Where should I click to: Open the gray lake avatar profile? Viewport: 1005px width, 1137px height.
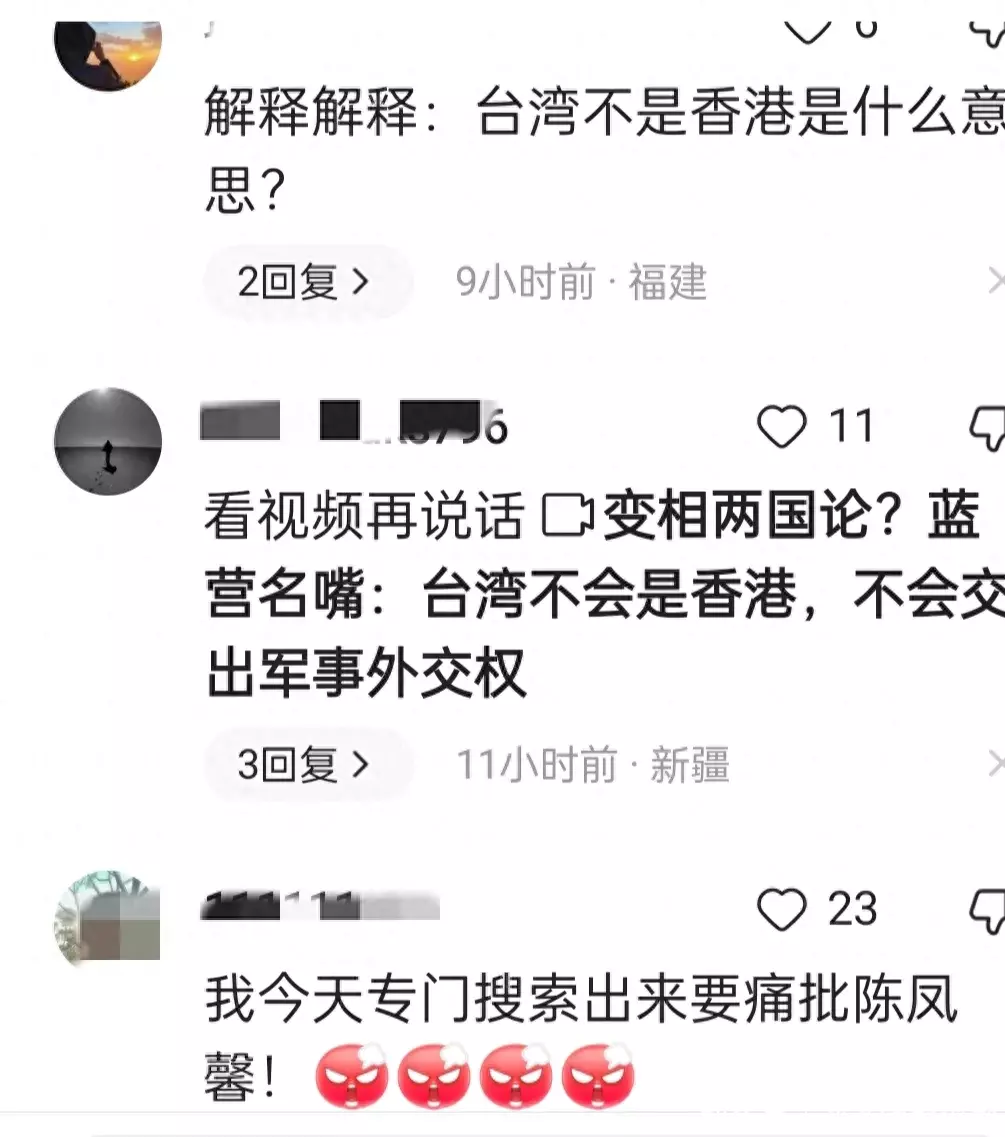click(108, 441)
